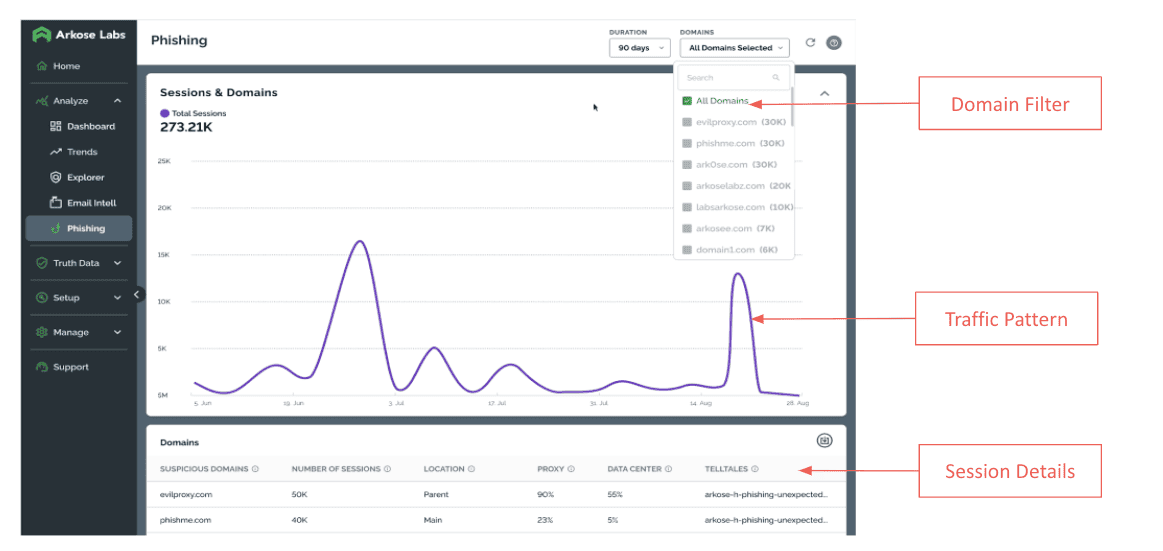This screenshot has width=1163, height=551.
Task: Click the Analyze chart icon
Action: pyautogui.click(x=42, y=101)
